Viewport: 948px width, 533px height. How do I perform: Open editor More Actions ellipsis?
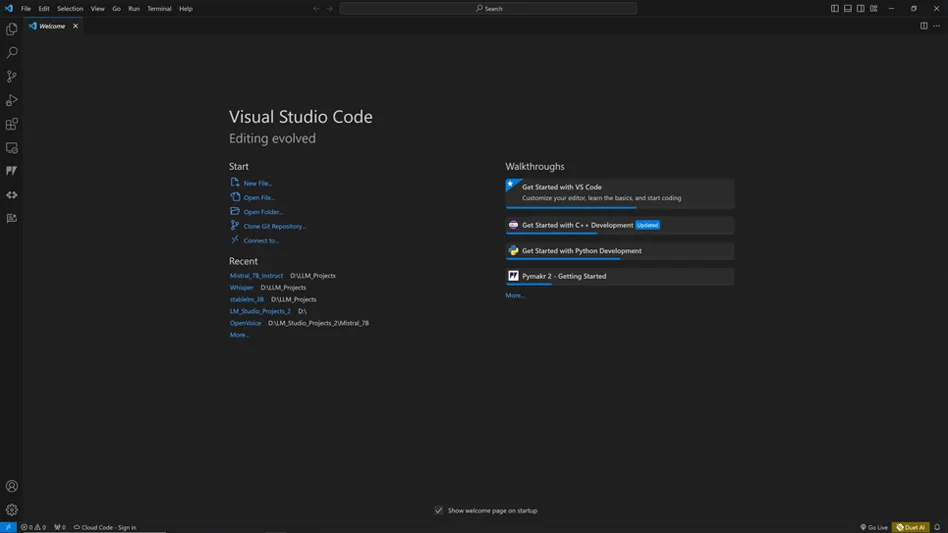click(937, 26)
